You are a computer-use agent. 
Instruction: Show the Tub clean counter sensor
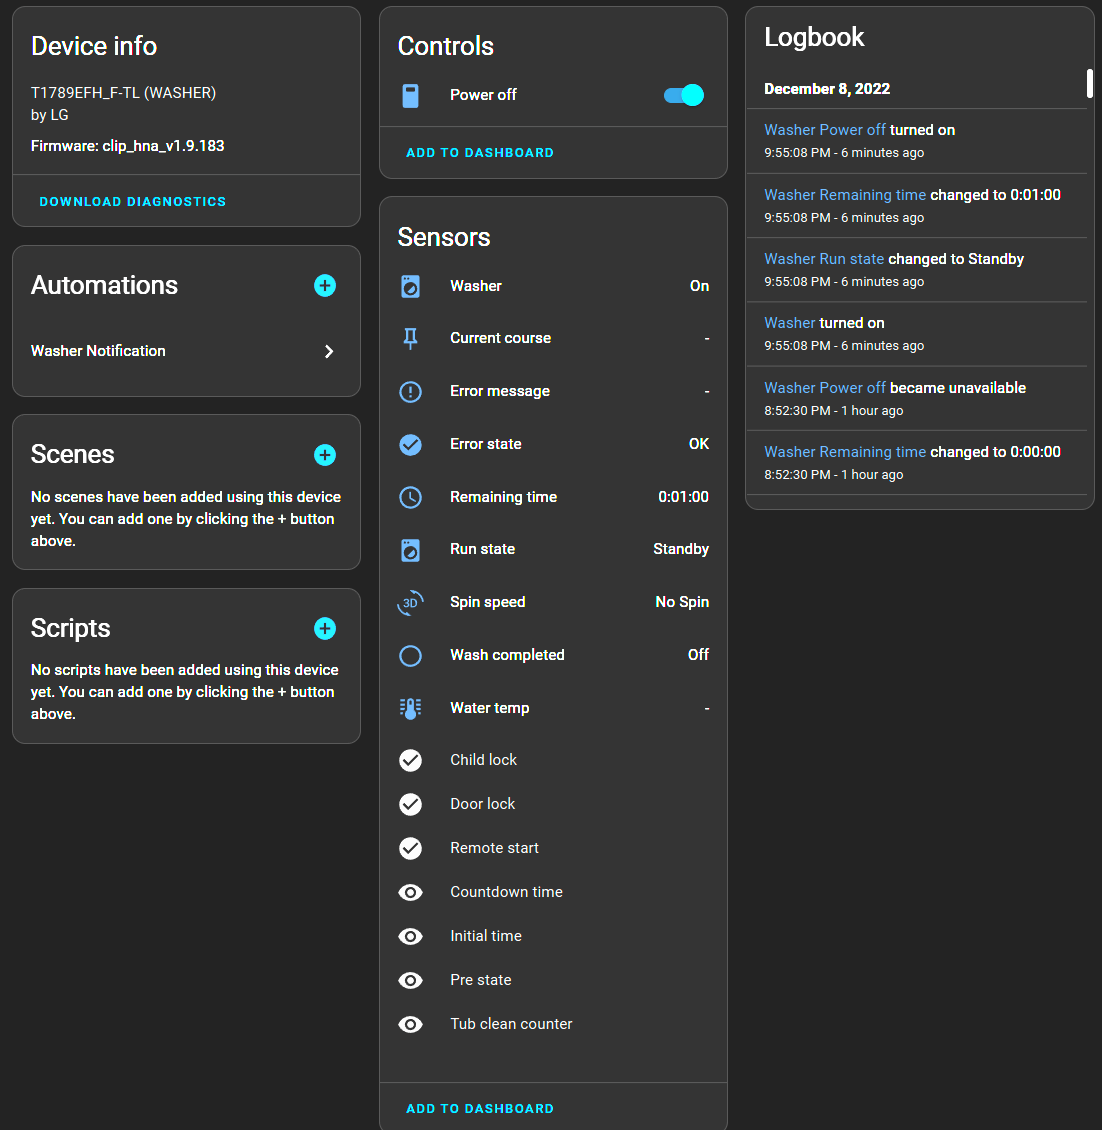click(x=410, y=1024)
